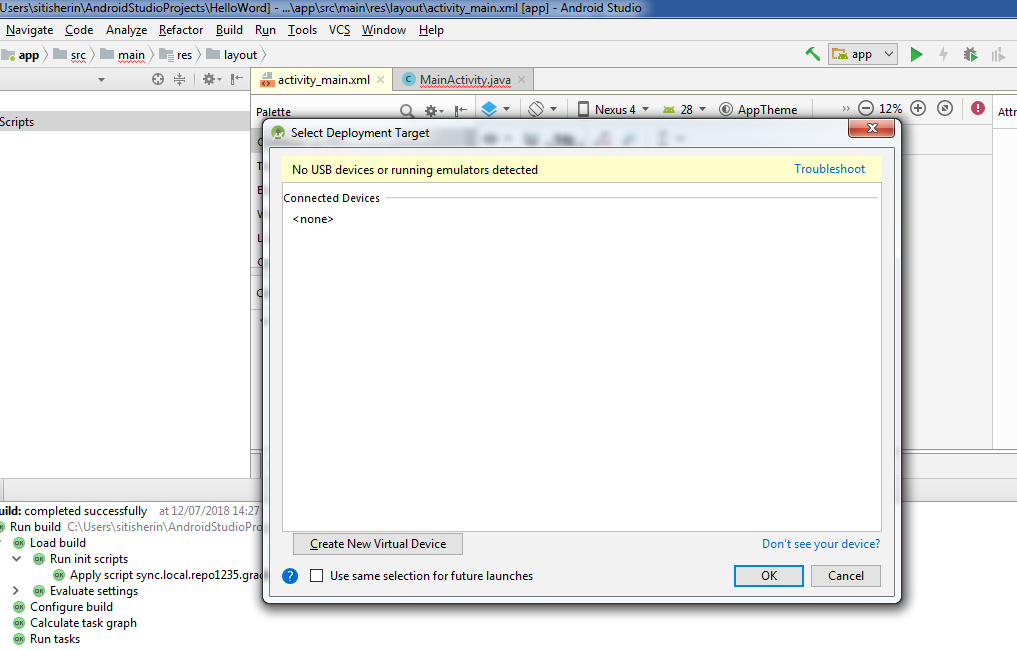Click the zoom-out minus control near 12%
Screen dimensions: 1017x650
click(866, 108)
